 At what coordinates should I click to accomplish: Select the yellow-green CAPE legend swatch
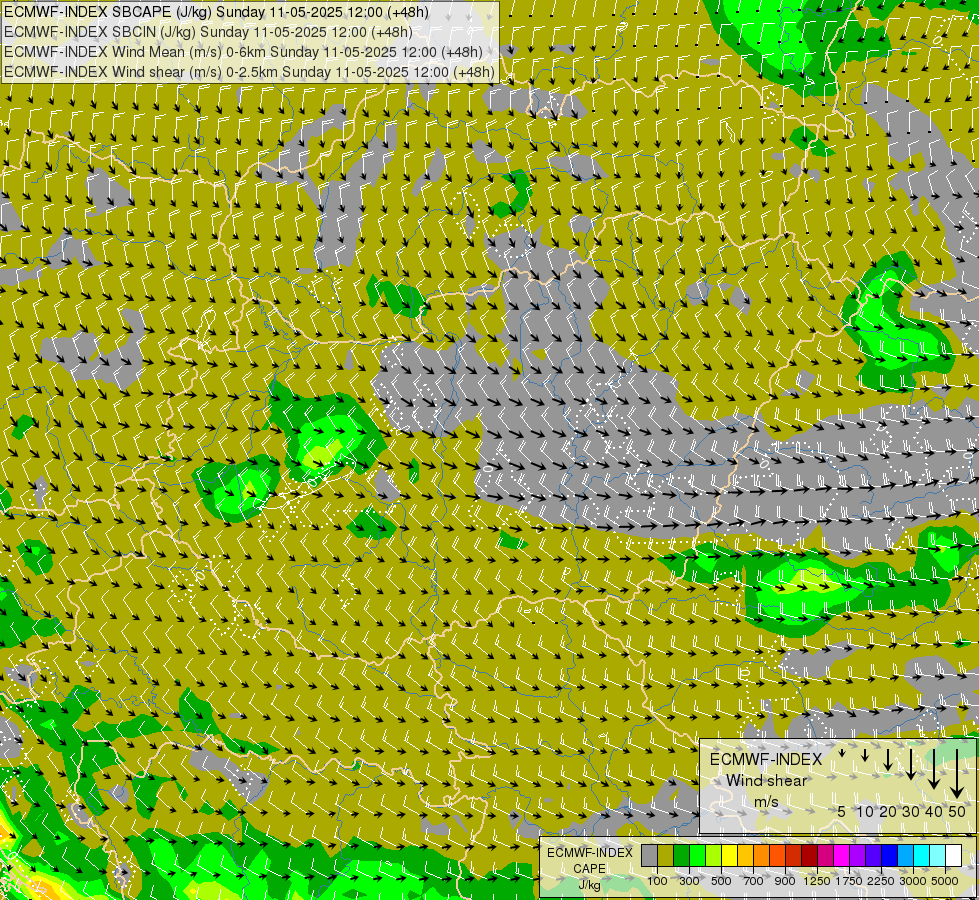(714, 856)
